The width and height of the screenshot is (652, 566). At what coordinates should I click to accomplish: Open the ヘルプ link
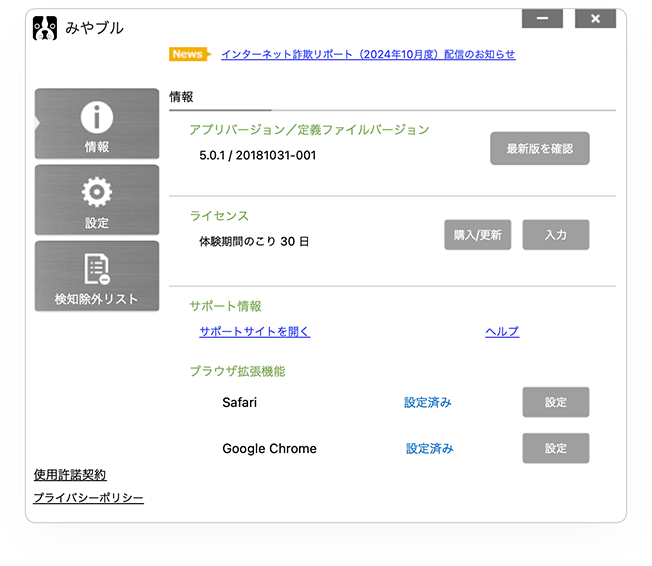[502, 332]
